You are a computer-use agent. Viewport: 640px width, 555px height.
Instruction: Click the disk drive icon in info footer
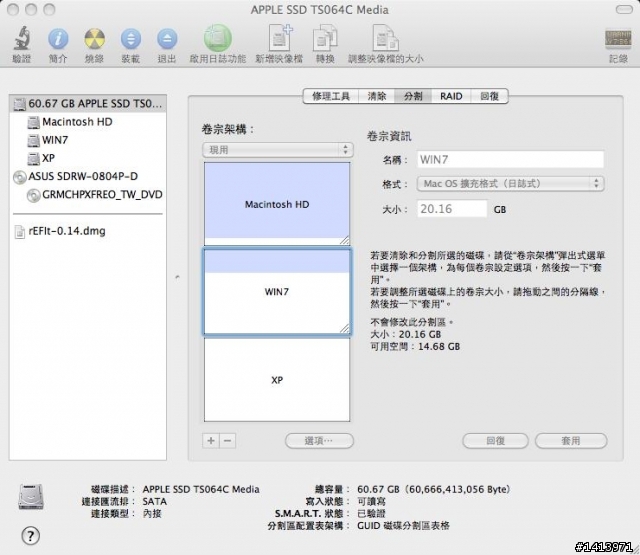coord(31,496)
